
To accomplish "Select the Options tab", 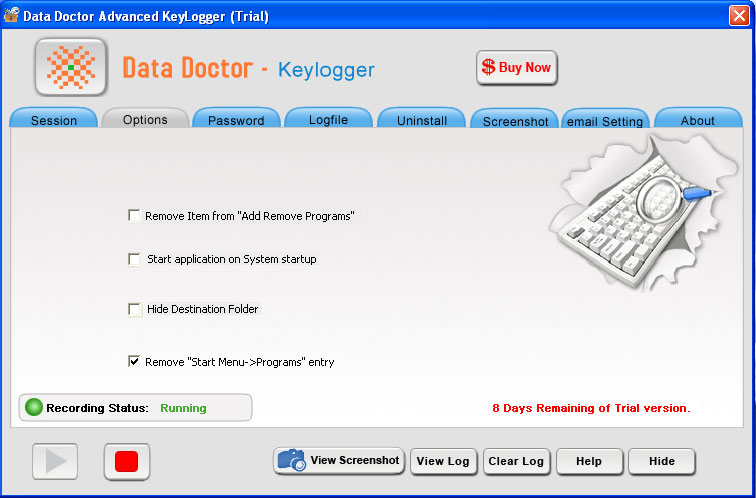I will (145, 118).
